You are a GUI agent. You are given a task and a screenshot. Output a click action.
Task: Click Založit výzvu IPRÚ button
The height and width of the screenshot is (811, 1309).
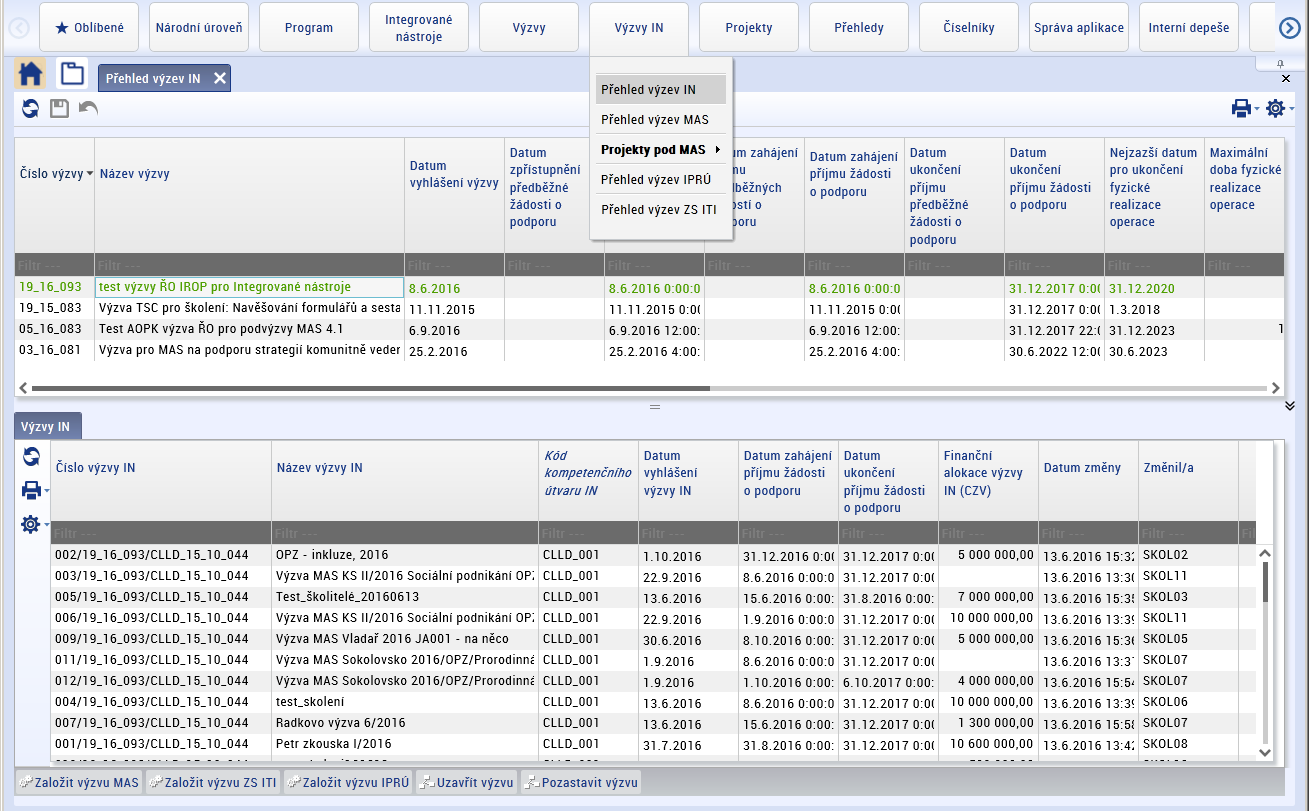click(x=348, y=782)
